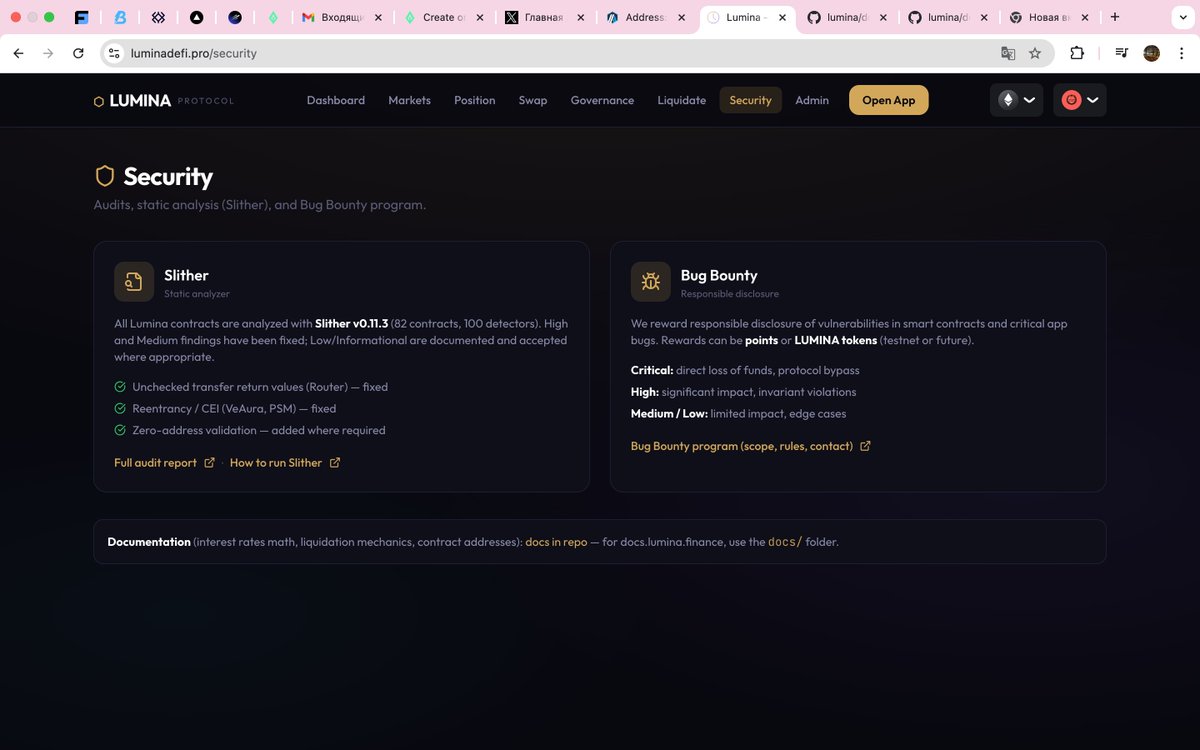This screenshot has height=750, width=1200.
Task: Open the browser tab search chevron
Action: tap(1184, 17)
